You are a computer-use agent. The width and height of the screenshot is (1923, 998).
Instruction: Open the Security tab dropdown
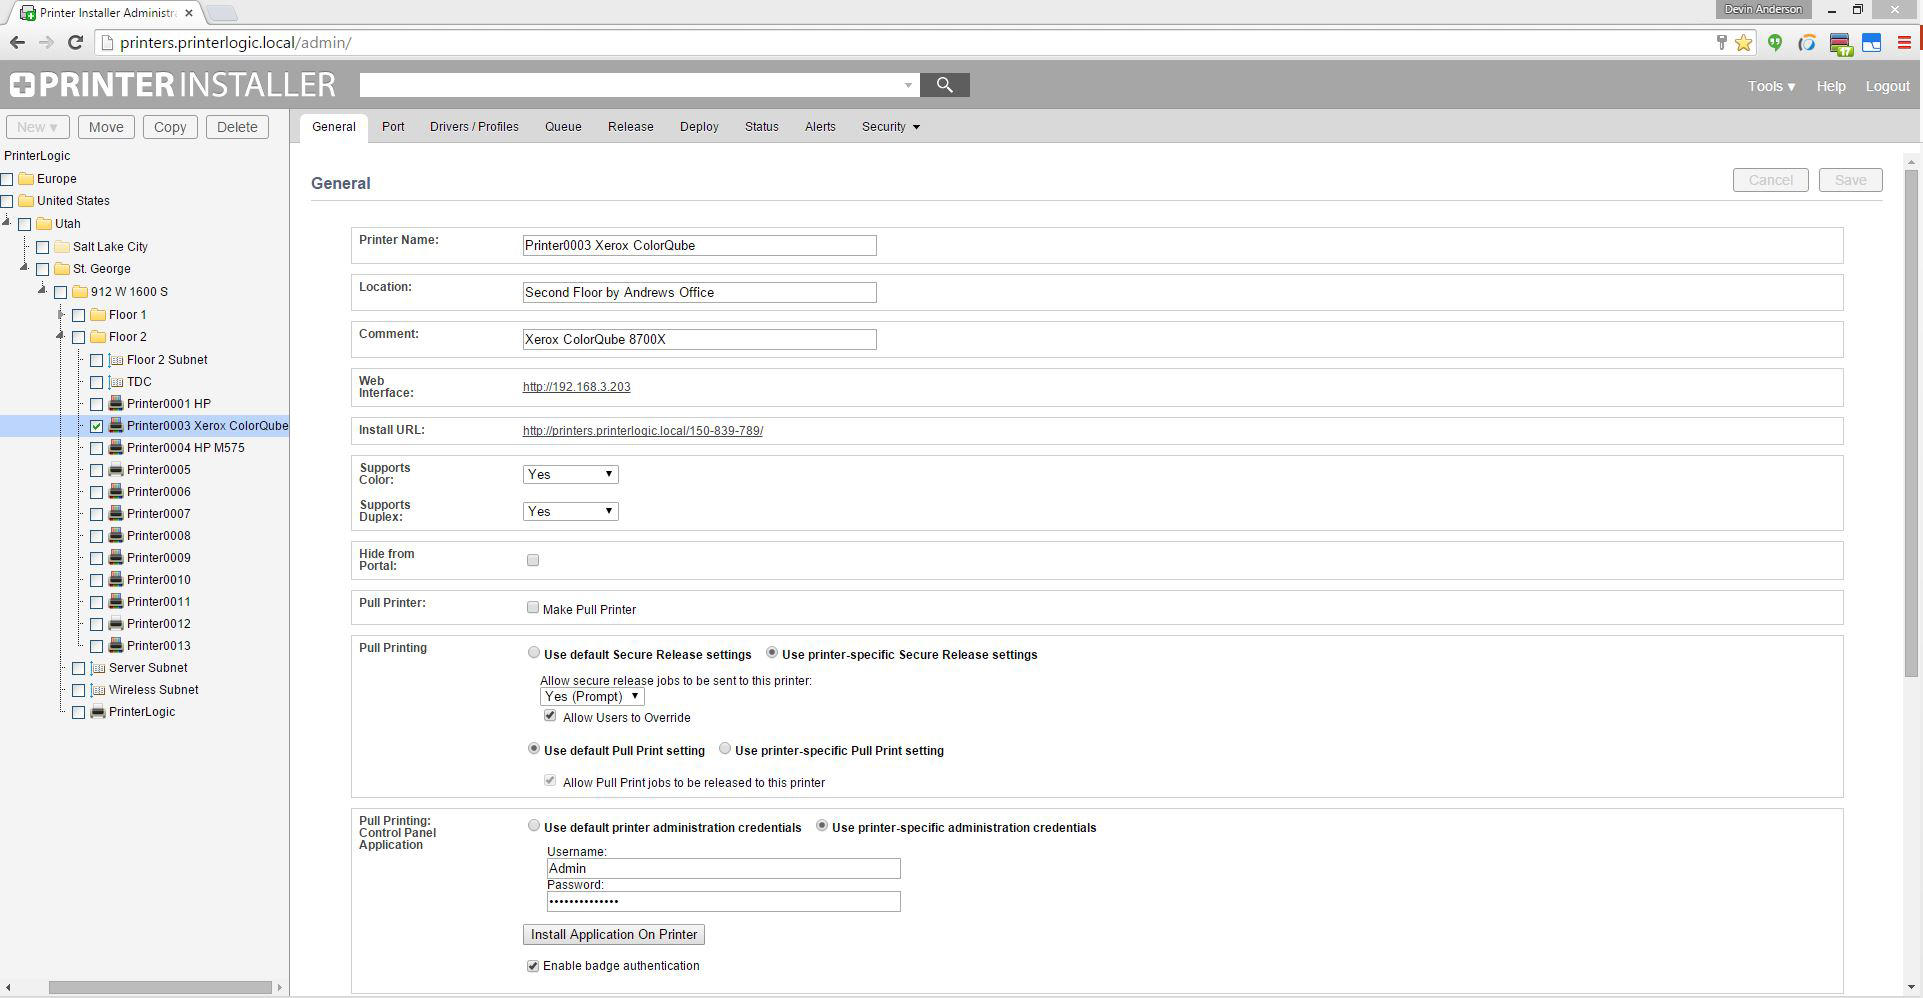[890, 127]
